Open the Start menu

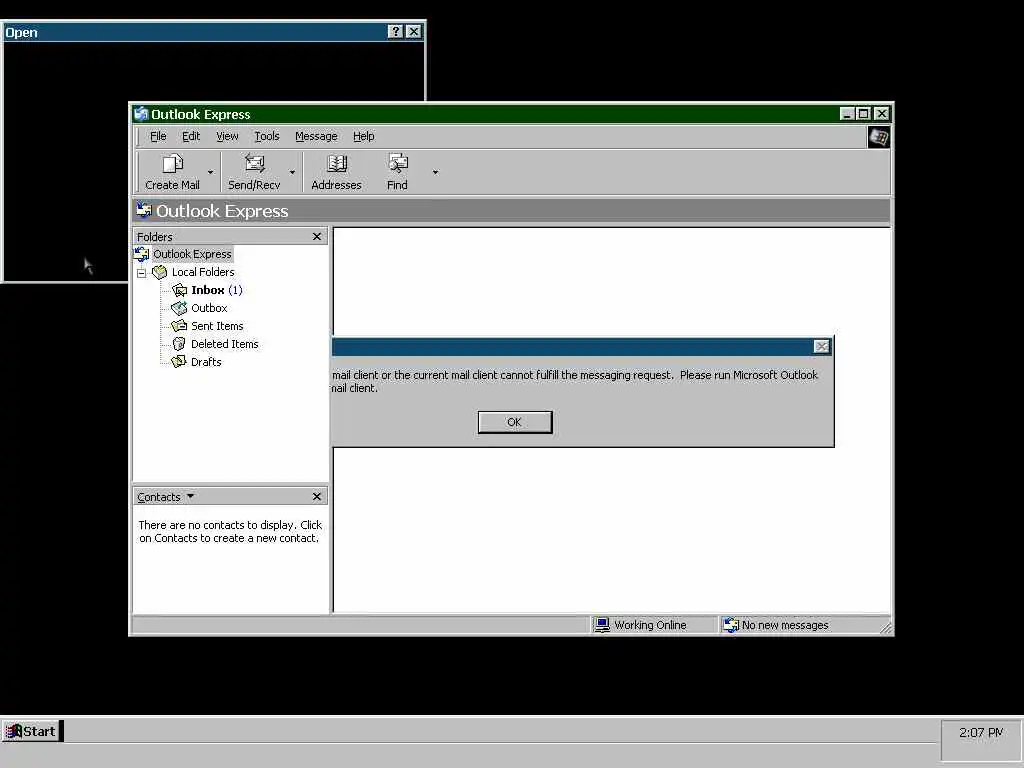(31, 731)
